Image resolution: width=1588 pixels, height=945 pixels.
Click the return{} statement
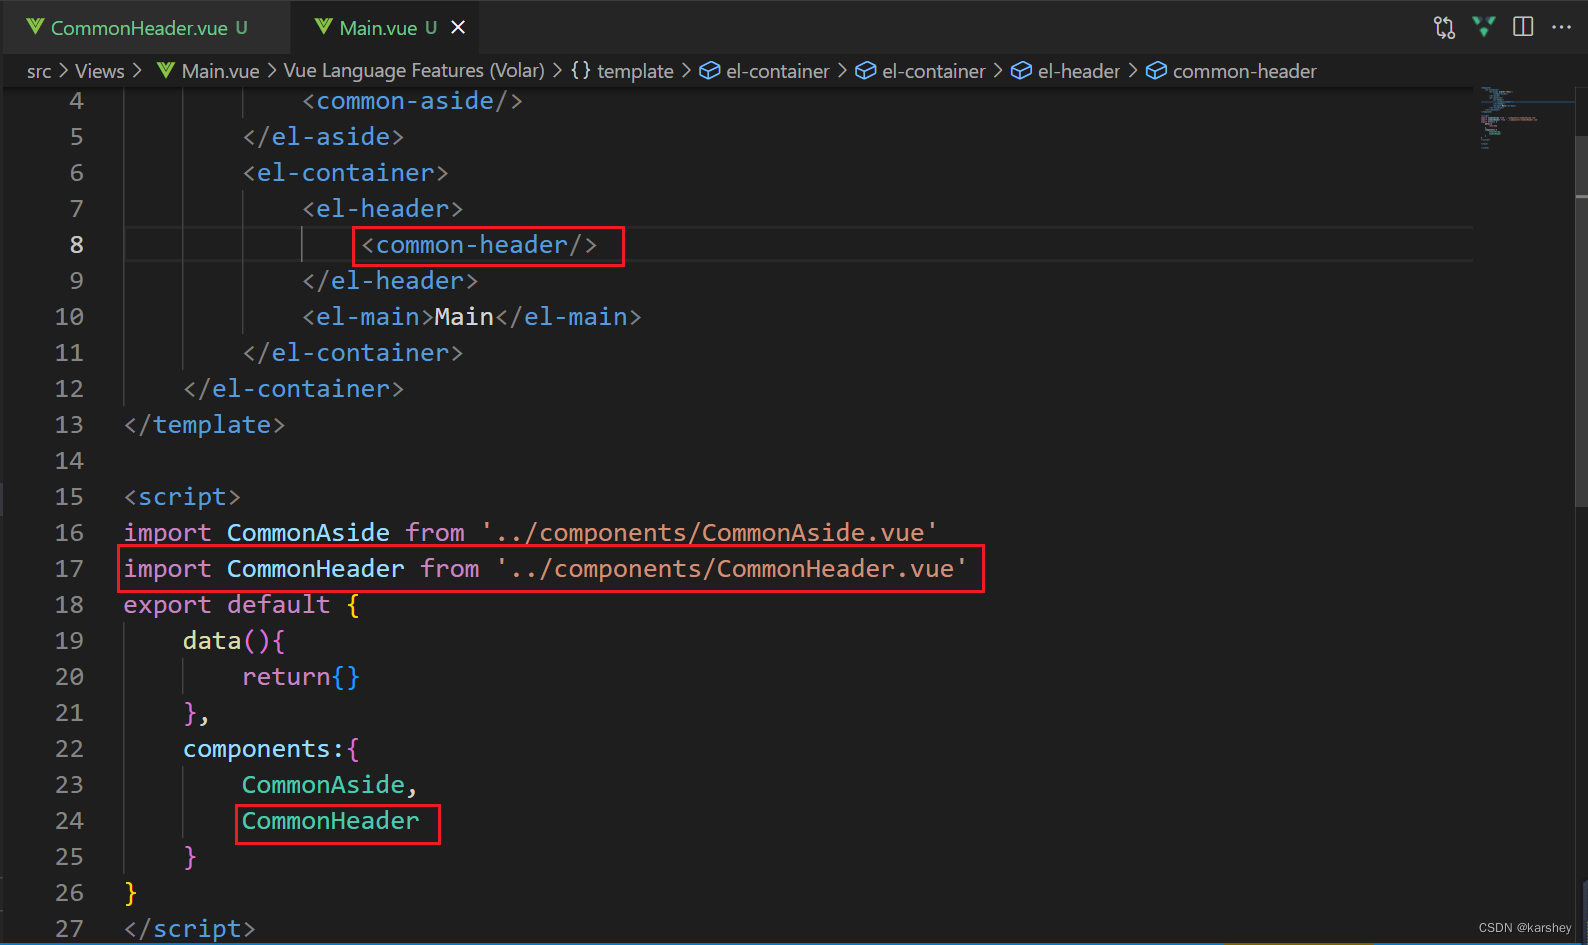(x=301, y=677)
